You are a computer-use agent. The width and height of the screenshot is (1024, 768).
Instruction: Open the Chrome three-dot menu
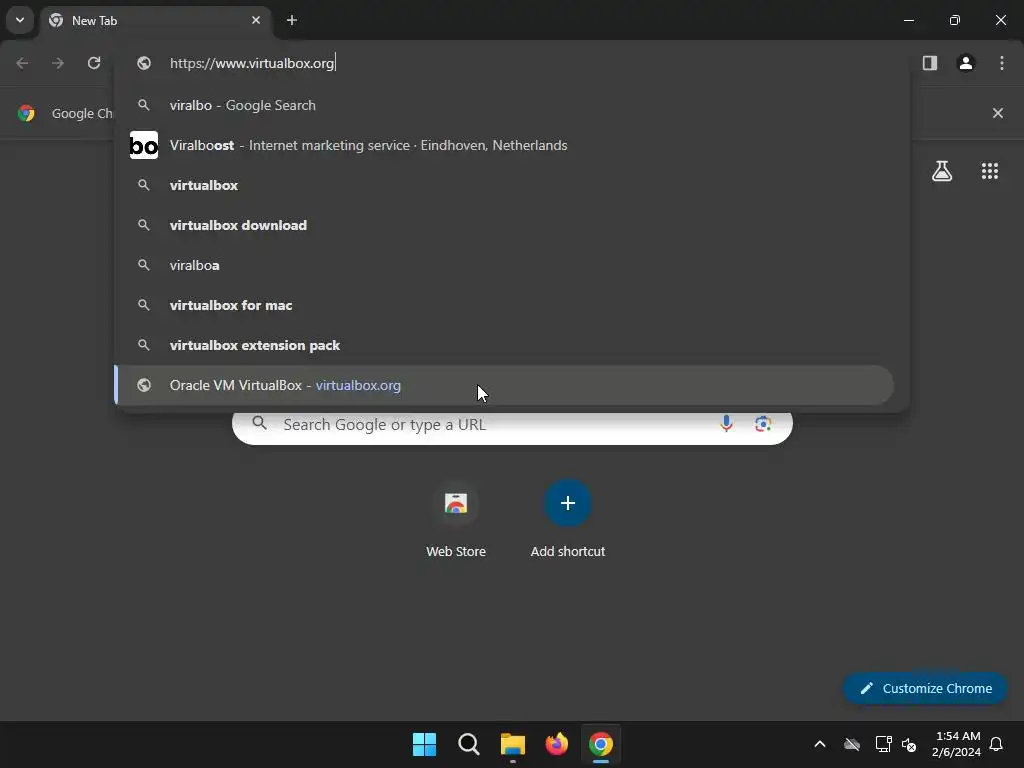(1001, 63)
